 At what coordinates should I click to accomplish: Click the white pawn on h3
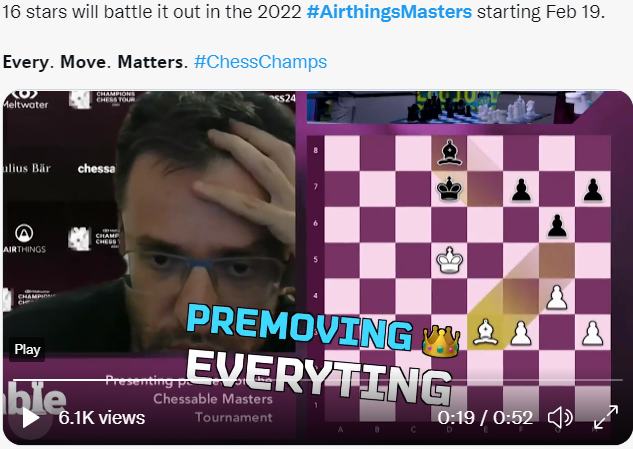click(593, 333)
